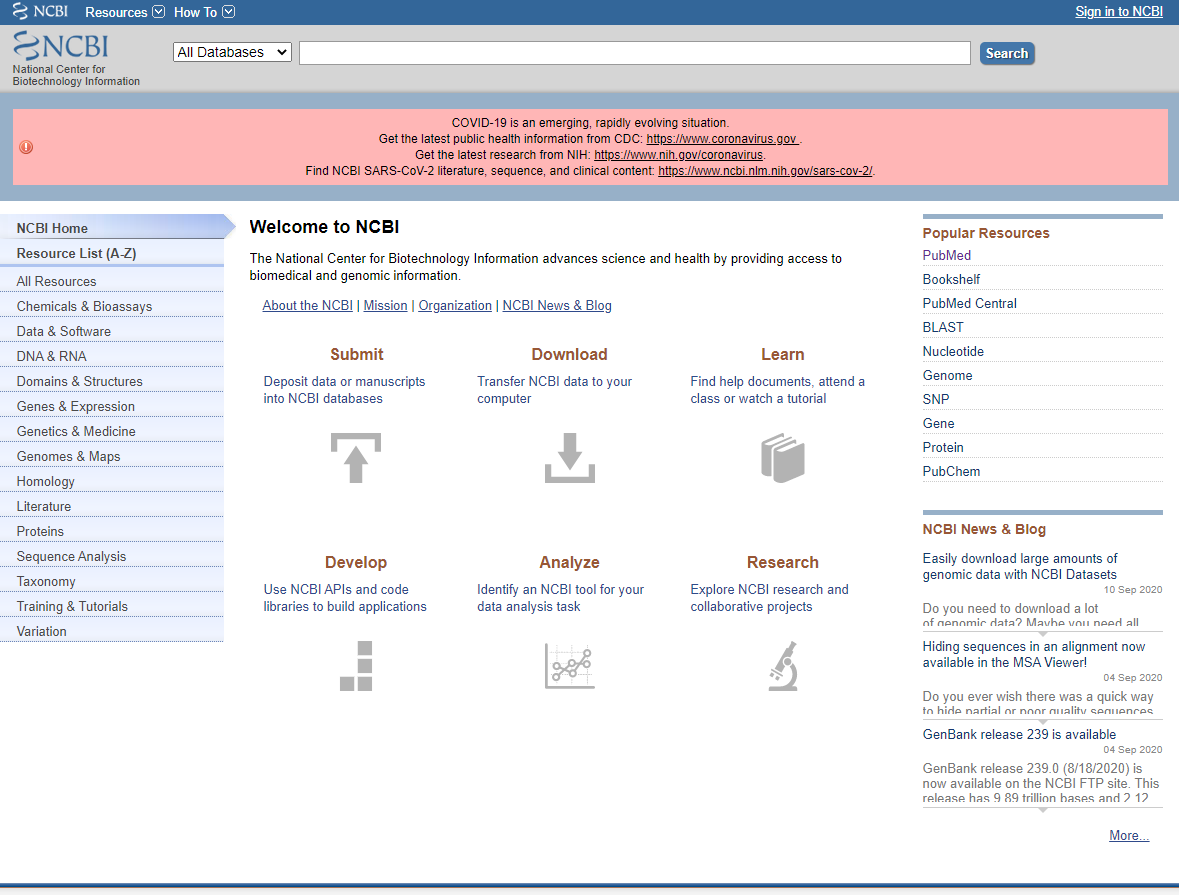Open Genome in Popular Resources

tap(947, 376)
